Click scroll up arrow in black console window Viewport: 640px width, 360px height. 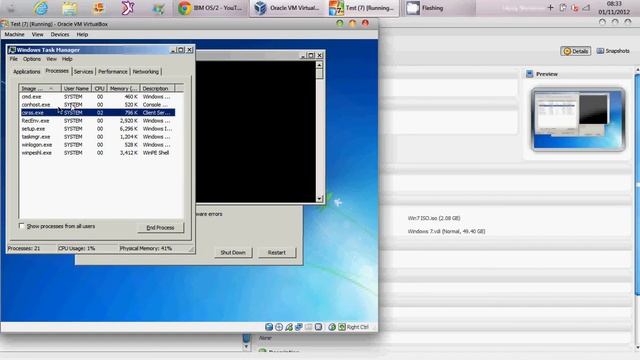pos(319,64)
